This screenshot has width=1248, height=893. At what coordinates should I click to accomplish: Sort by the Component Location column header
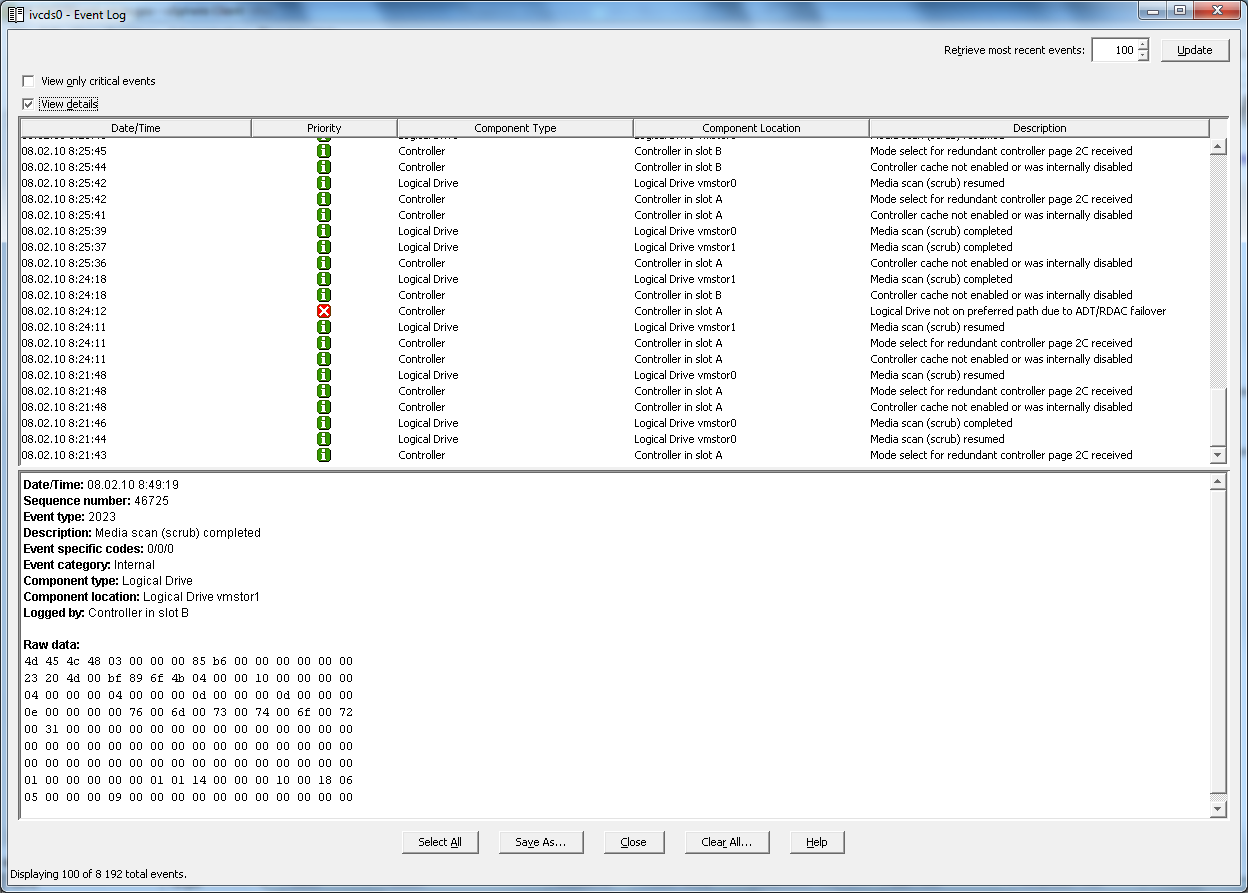751,128
